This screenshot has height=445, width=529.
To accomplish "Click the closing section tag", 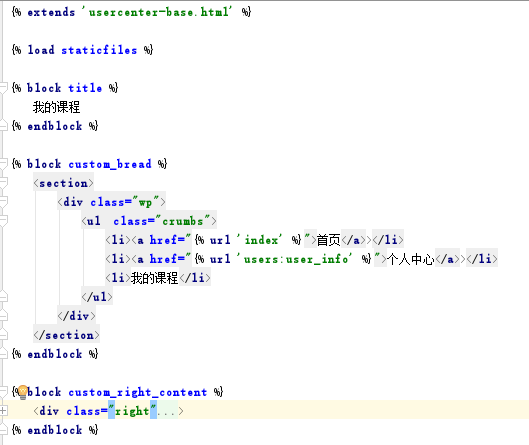I will tap(66, 335).
